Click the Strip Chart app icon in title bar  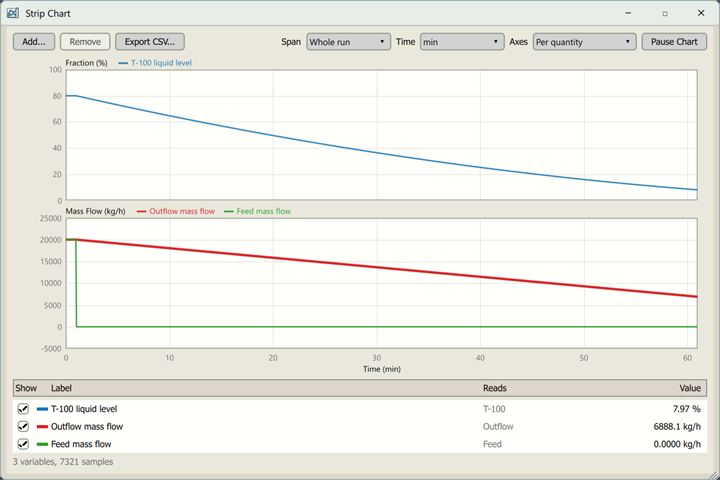point(13,13)
